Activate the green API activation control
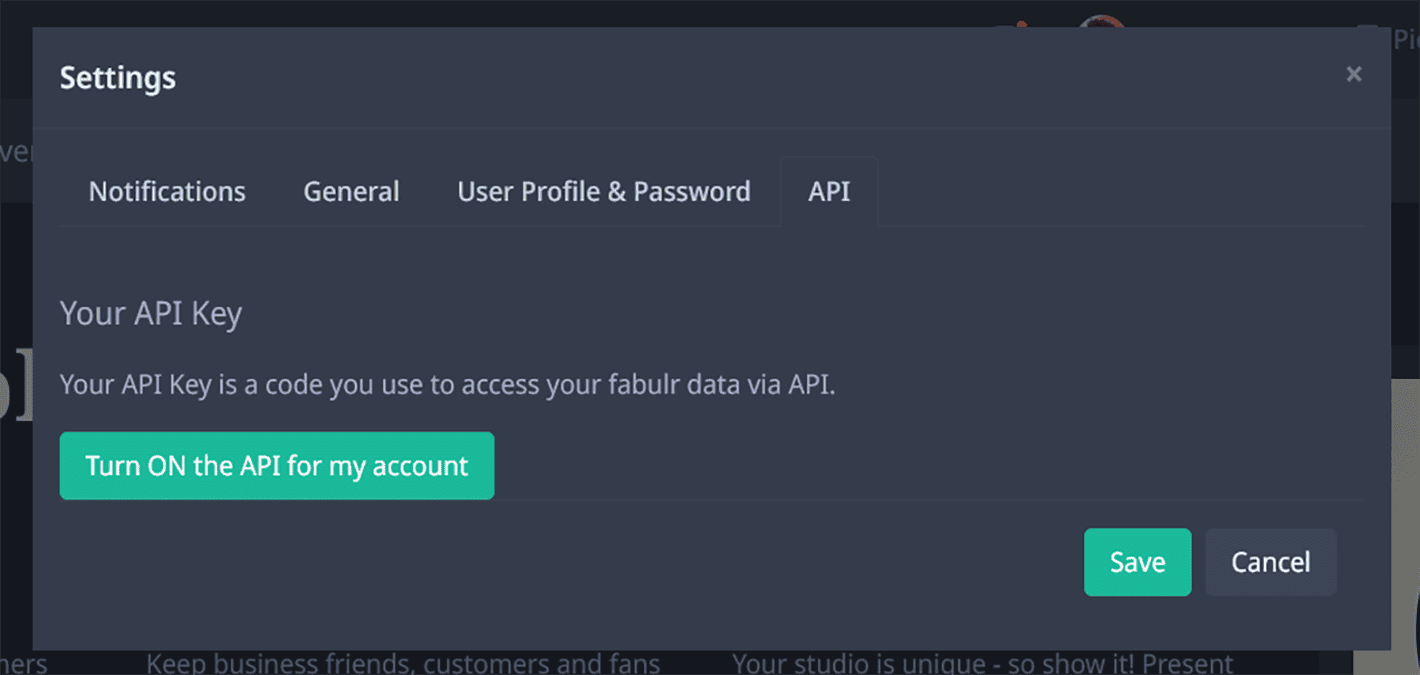 click(277, 466)
